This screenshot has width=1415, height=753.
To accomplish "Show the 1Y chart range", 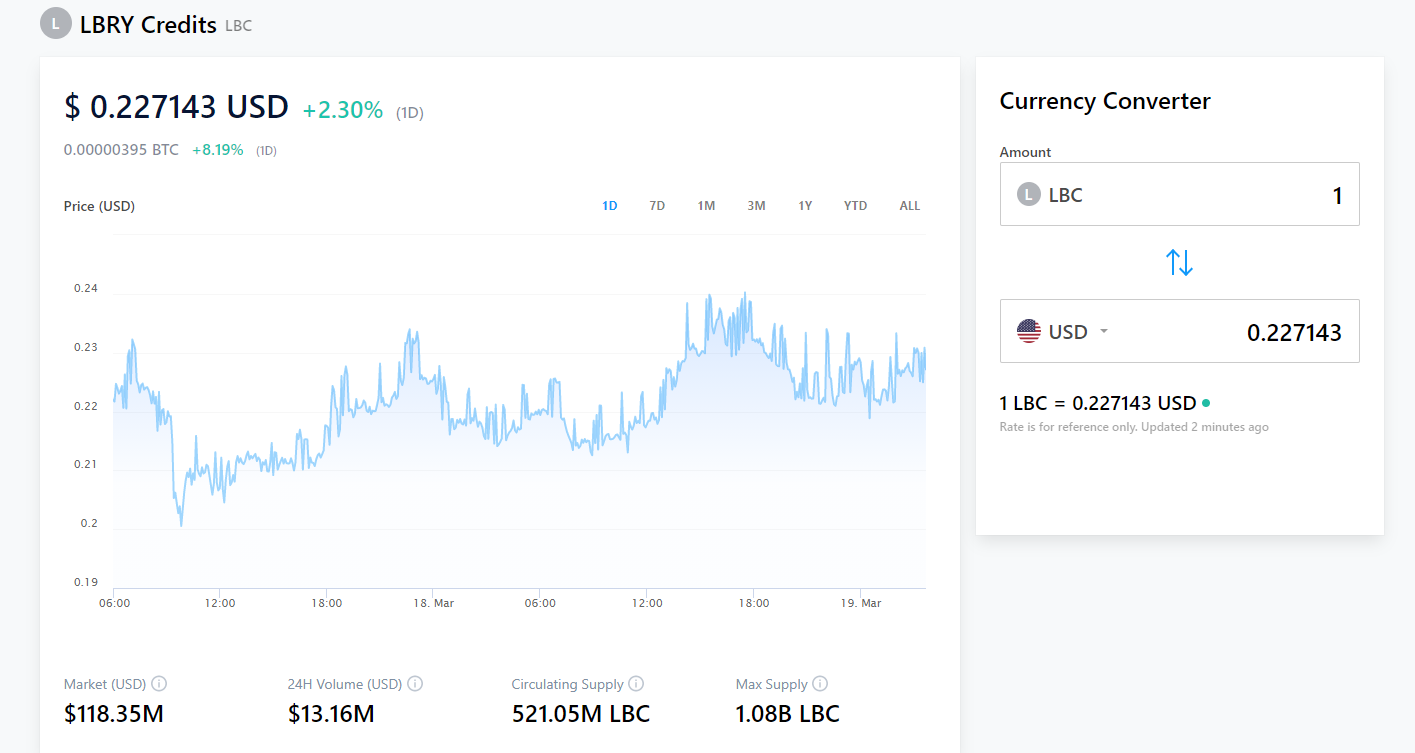I will pos(805,206).
